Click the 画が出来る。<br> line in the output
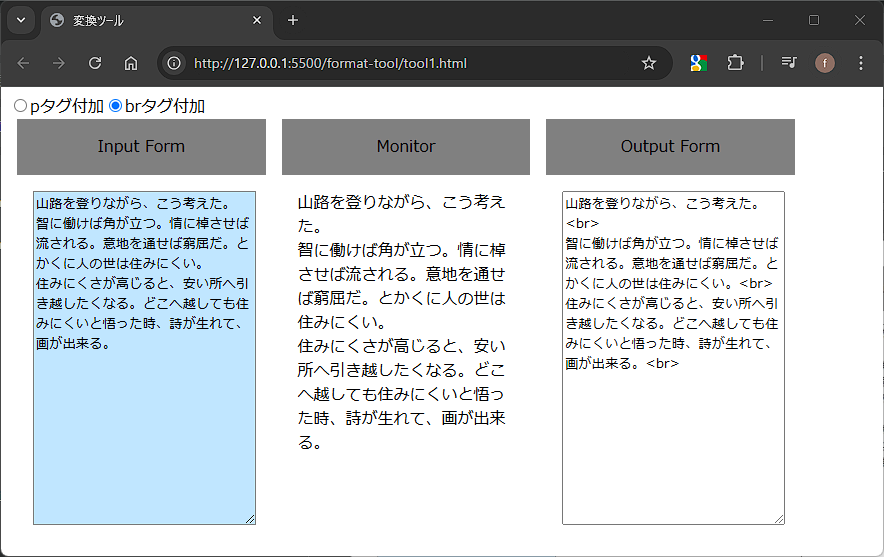 coord(622,363)
